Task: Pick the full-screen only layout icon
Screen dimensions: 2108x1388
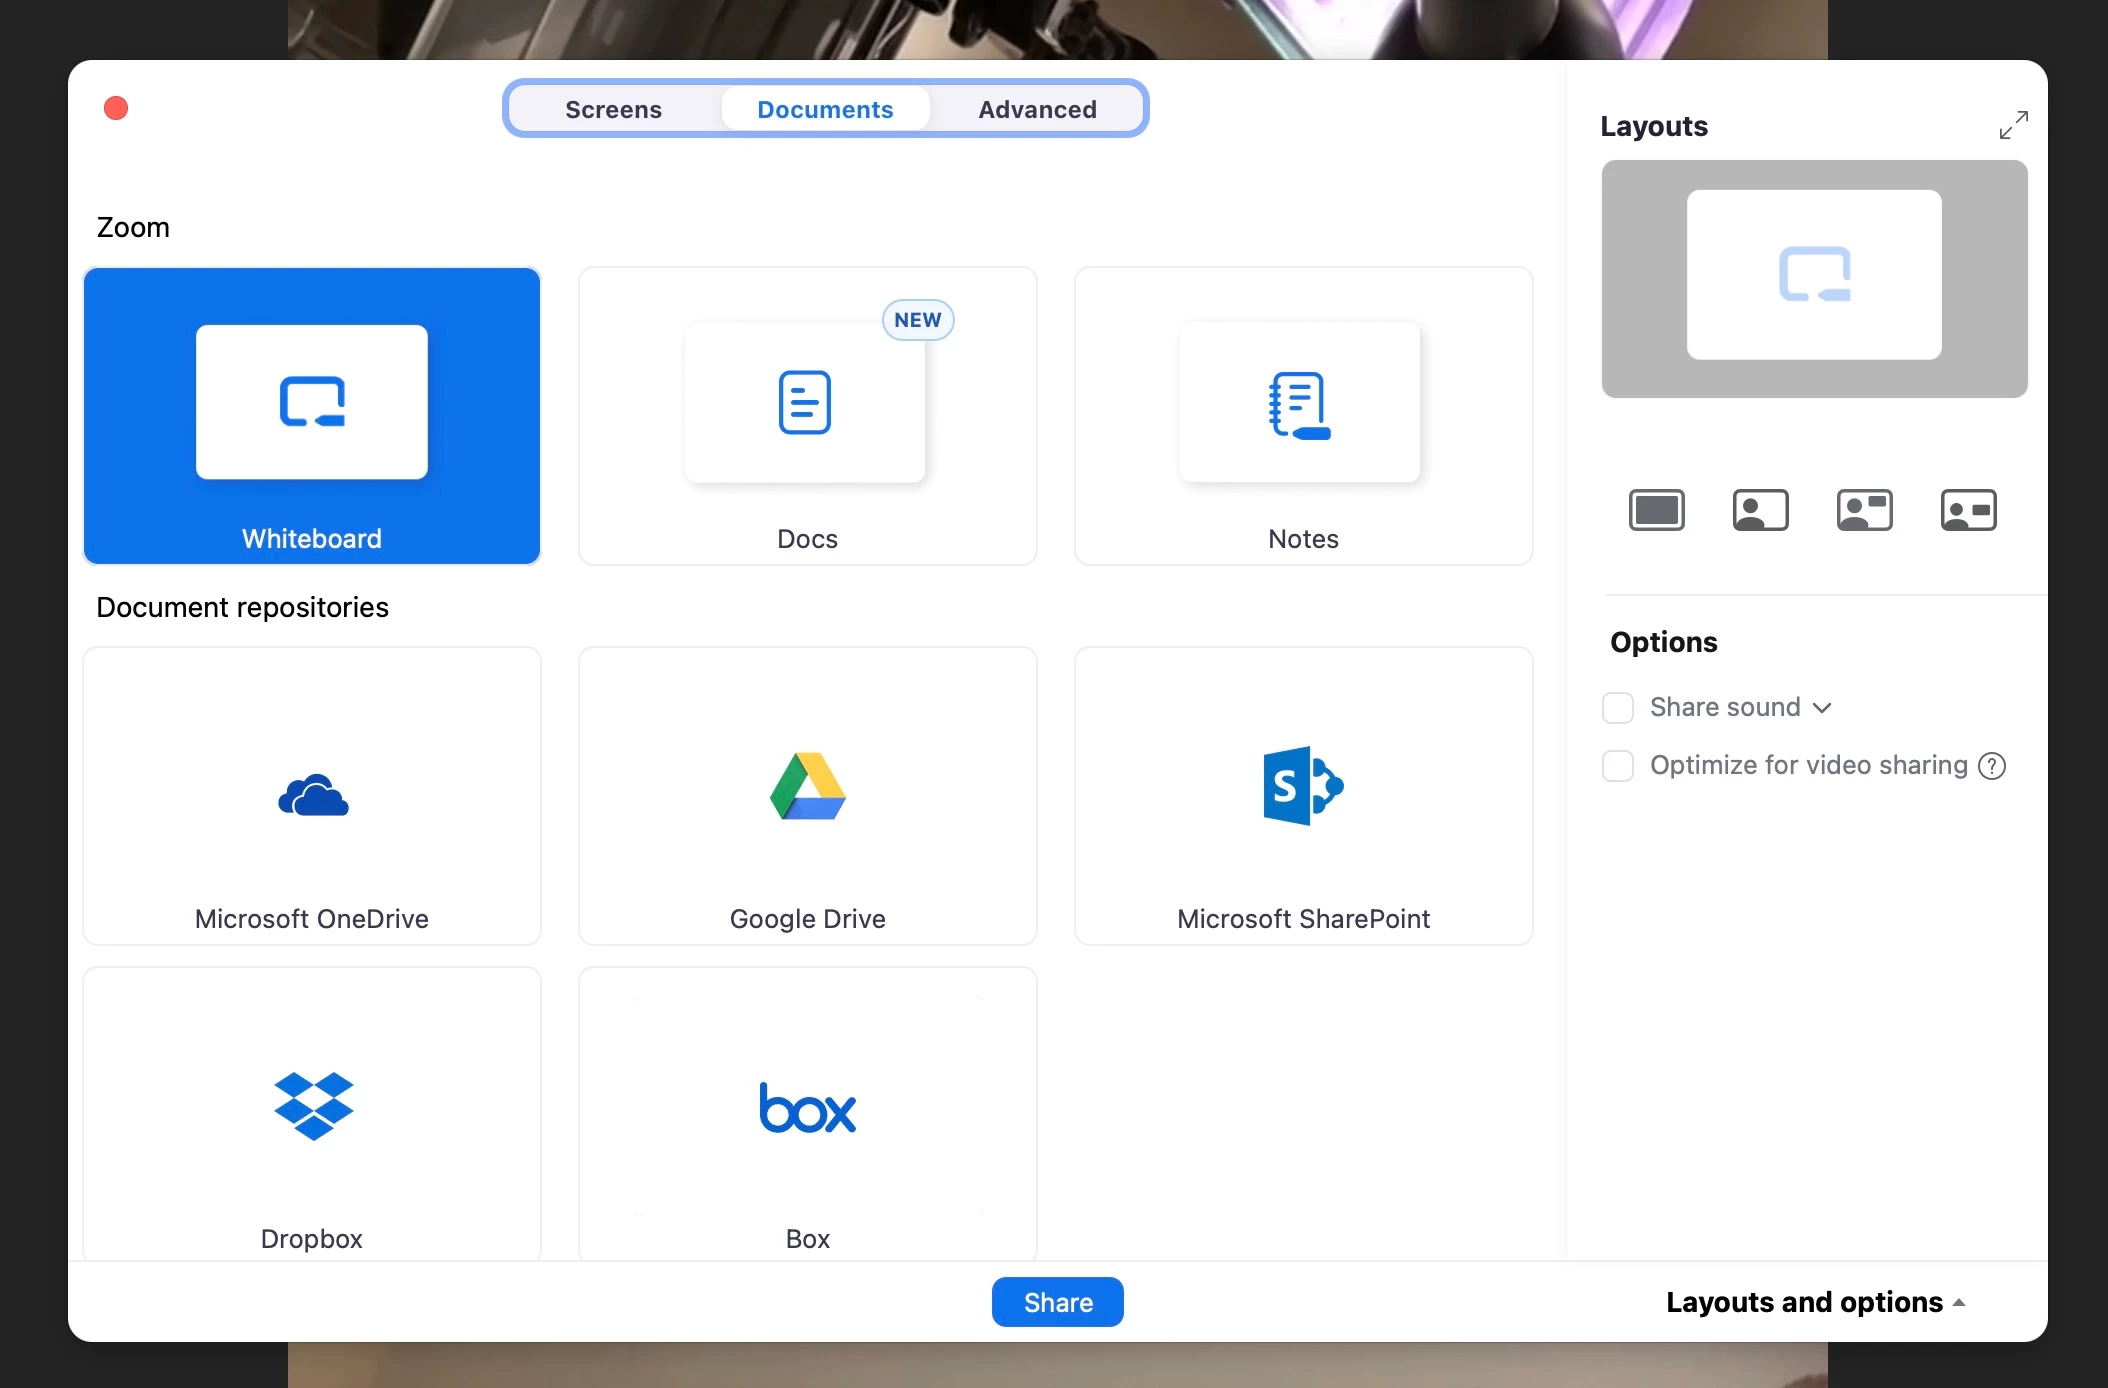Action: (x=1657, y=510)
